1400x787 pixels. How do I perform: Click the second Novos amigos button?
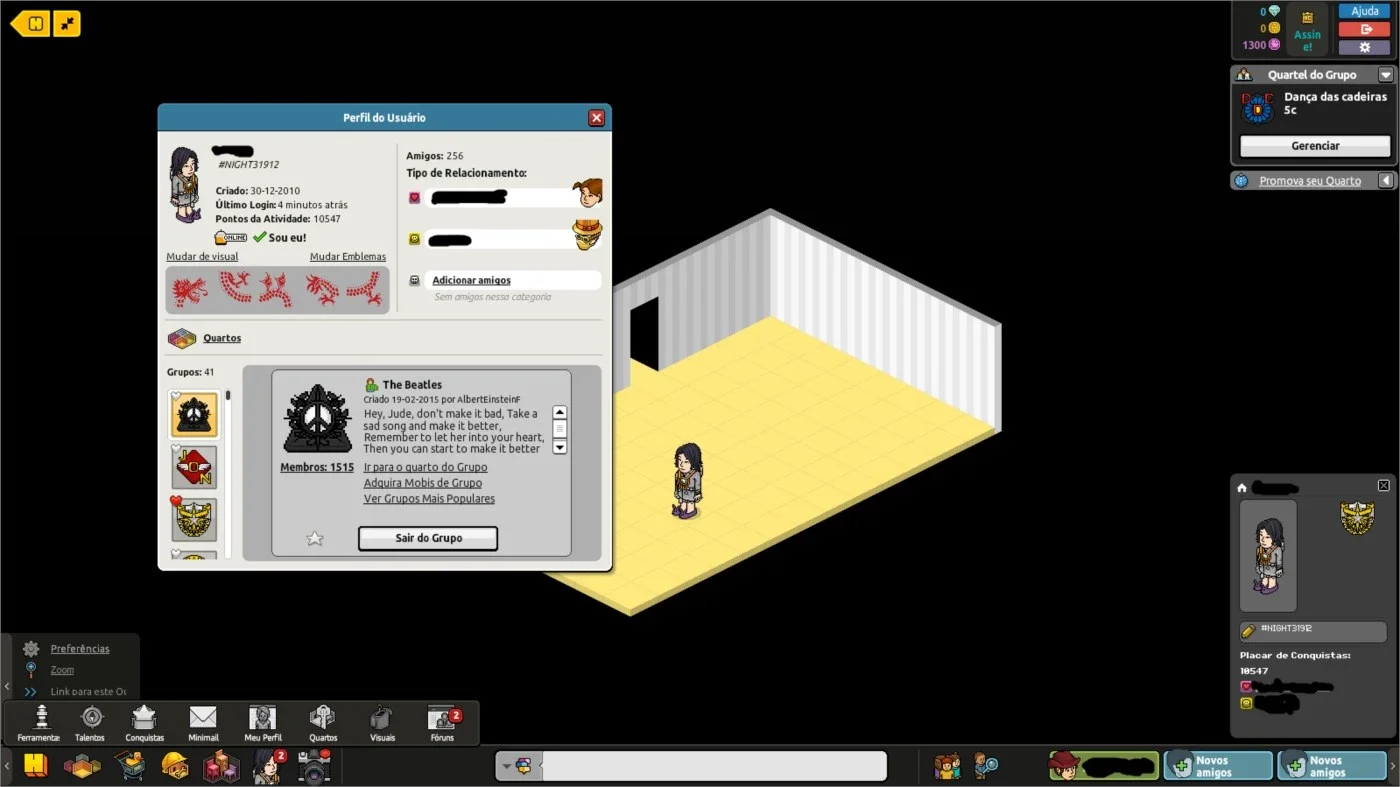[1332, 766]
